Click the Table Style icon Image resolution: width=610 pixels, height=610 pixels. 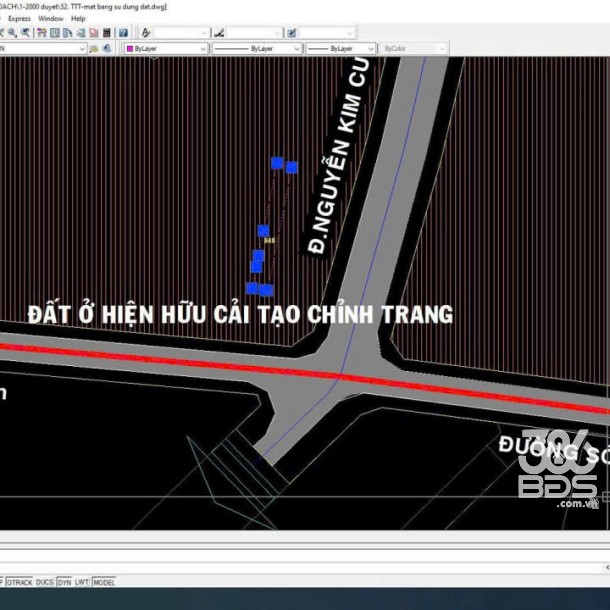point(291,33)
